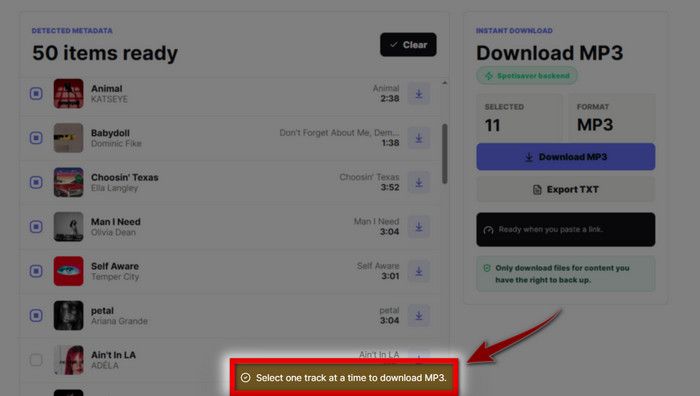The width and height of the screenshot is (700, 396).
Task: Click the Babydoll song title
Action: (x=110, y=133)
